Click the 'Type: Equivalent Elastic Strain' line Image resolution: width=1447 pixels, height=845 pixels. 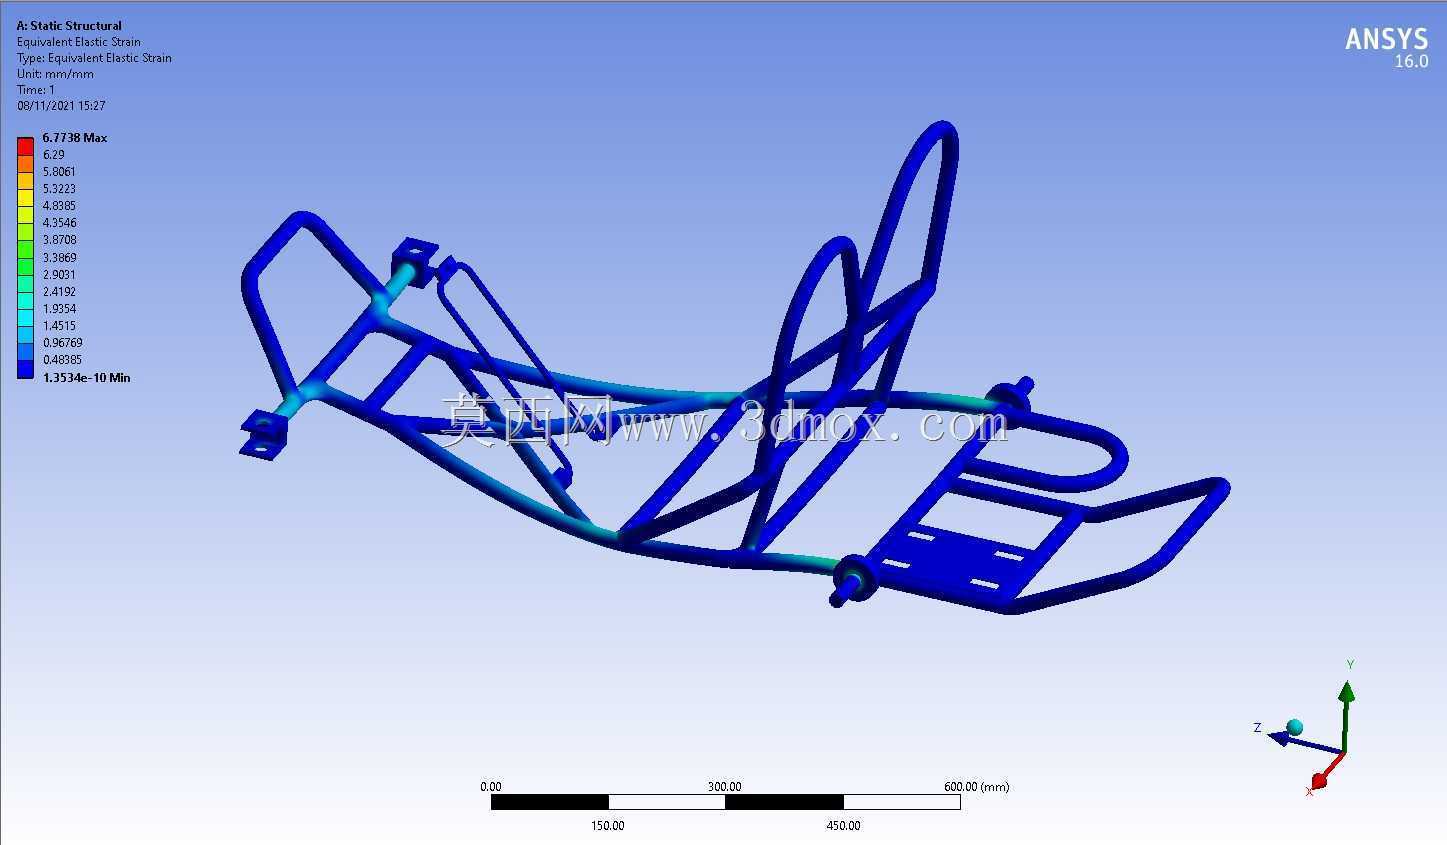94,58
